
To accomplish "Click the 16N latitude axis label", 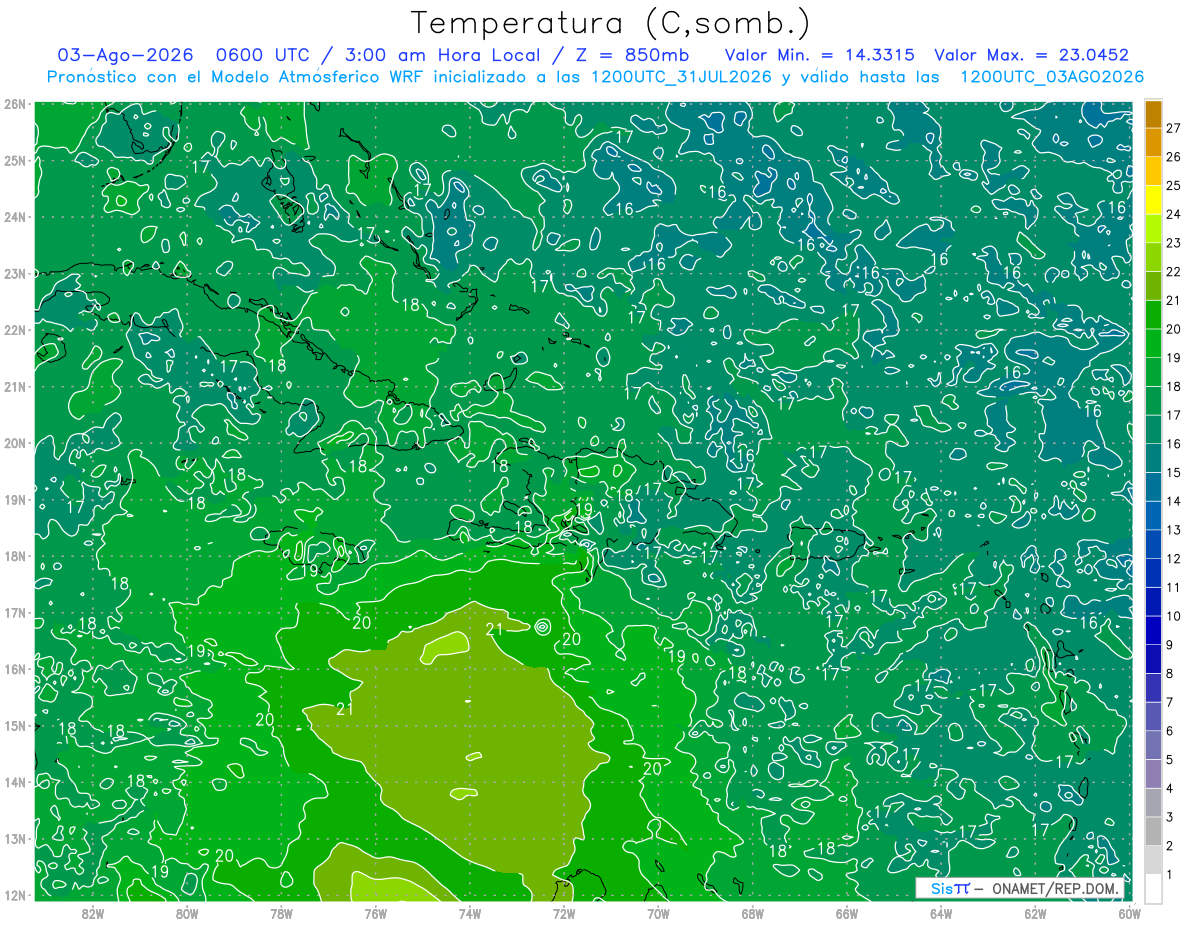I will pyautogui.click(x=15, y=669).
